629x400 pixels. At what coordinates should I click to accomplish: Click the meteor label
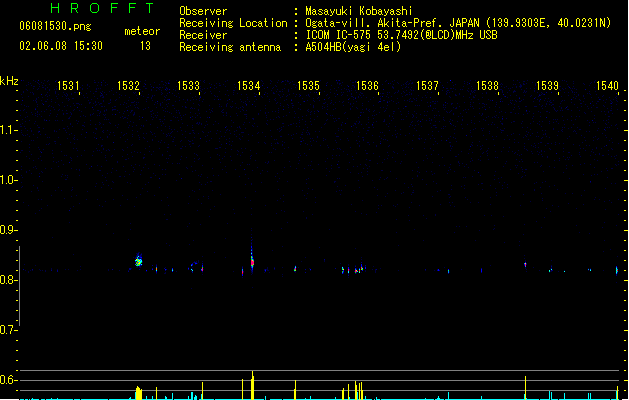click(142, 31)
